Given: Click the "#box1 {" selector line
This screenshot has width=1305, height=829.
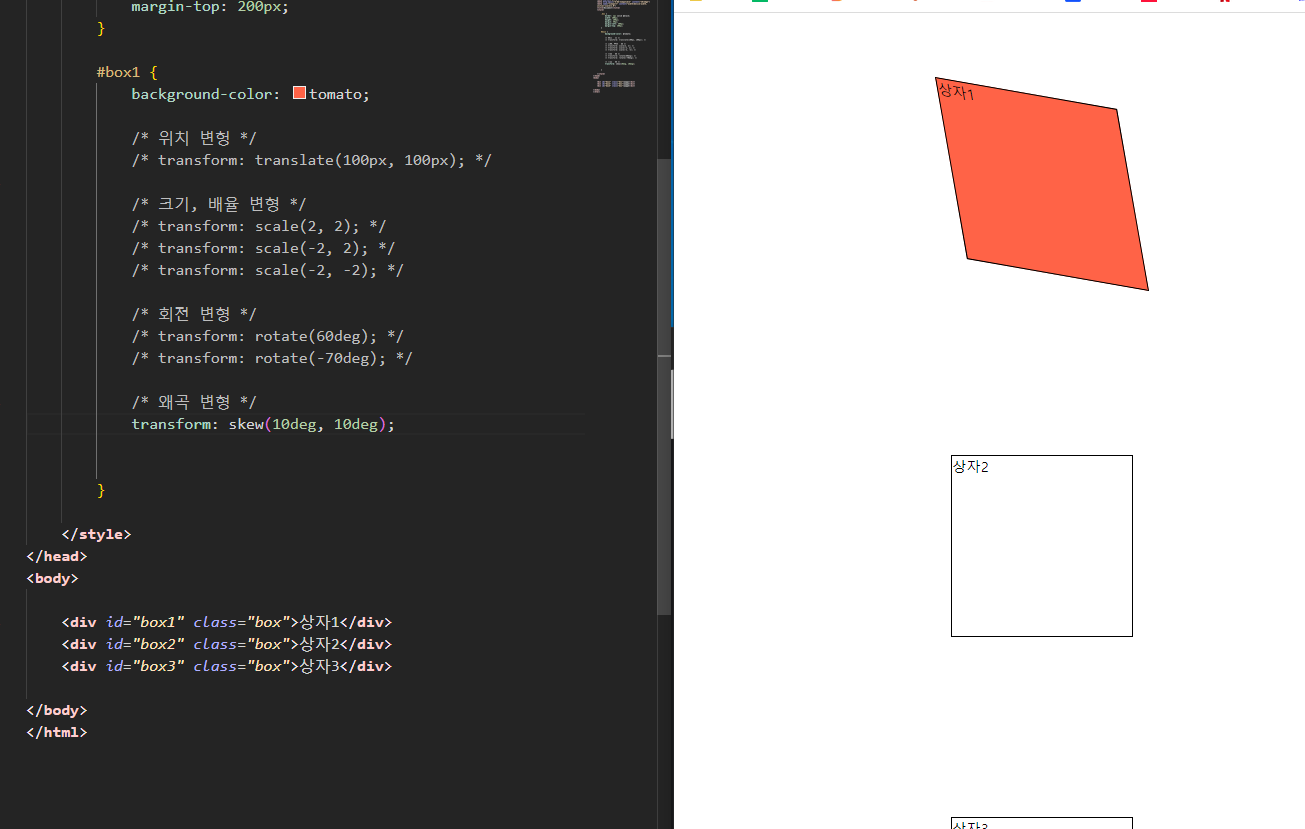Looking at the screenshot, I should click(x=127, y=72).
